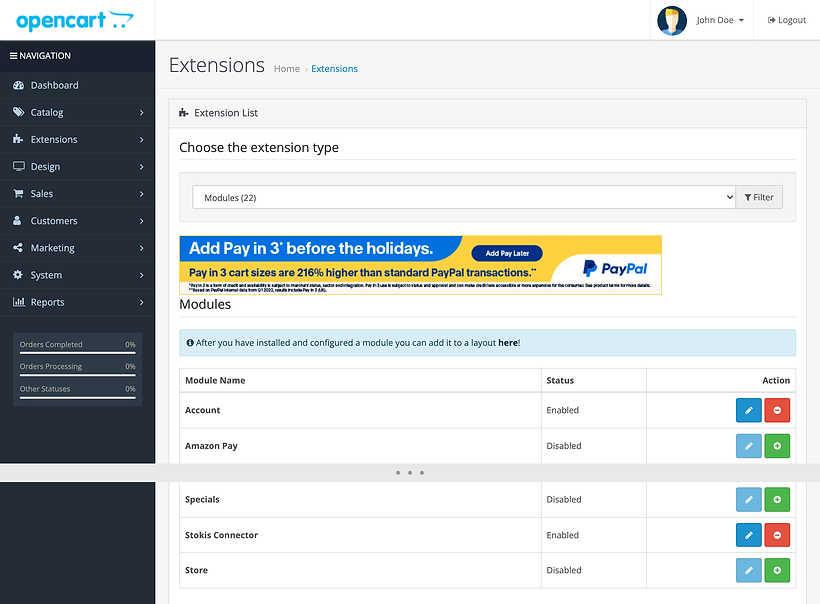Log out using the Logout link
Screen dimensions: 820x604
point(787,20)
